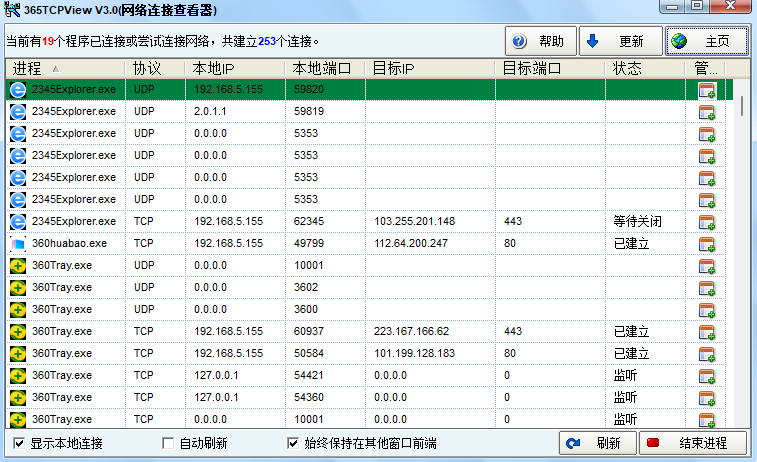757x462 pixels.
Task: Sort by 本地IP column header
Action: tap(235, 69)
